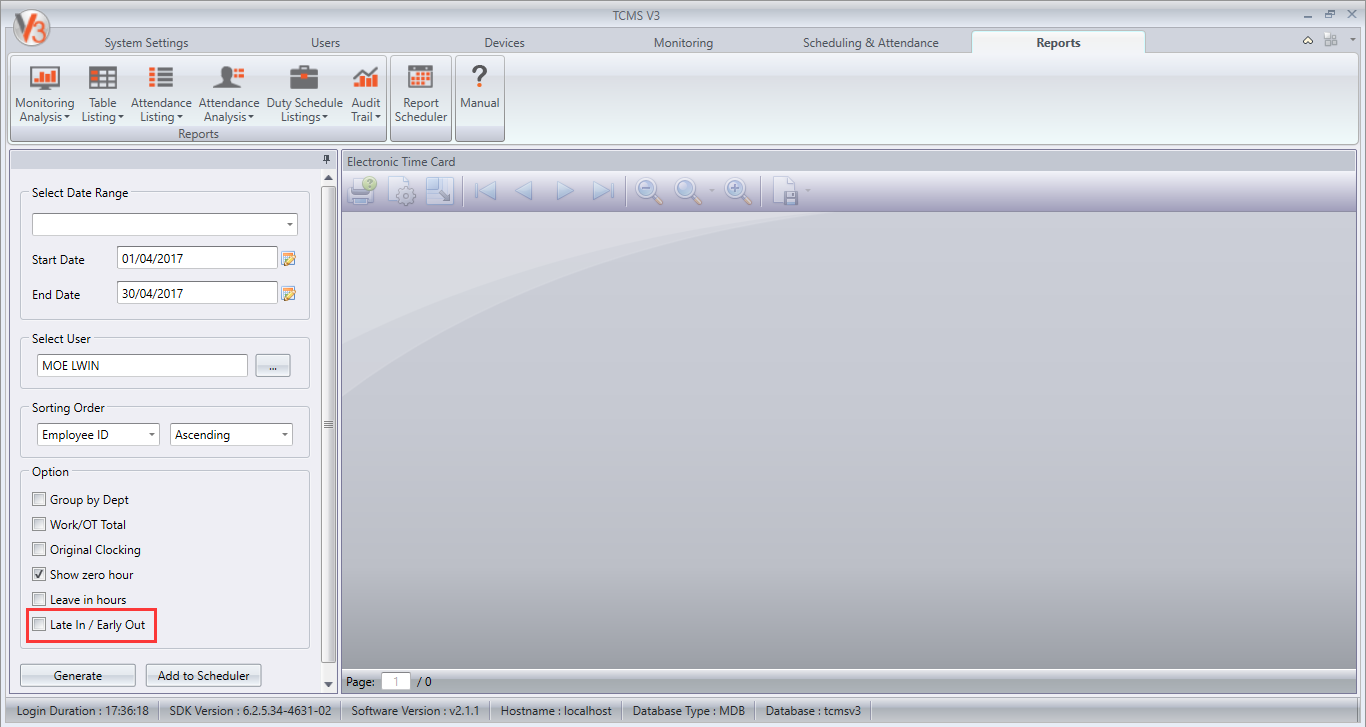The width and height of the screenshot is (1366, 727).
Task: Select the Monitoring tab
Action: click(683, 43)
